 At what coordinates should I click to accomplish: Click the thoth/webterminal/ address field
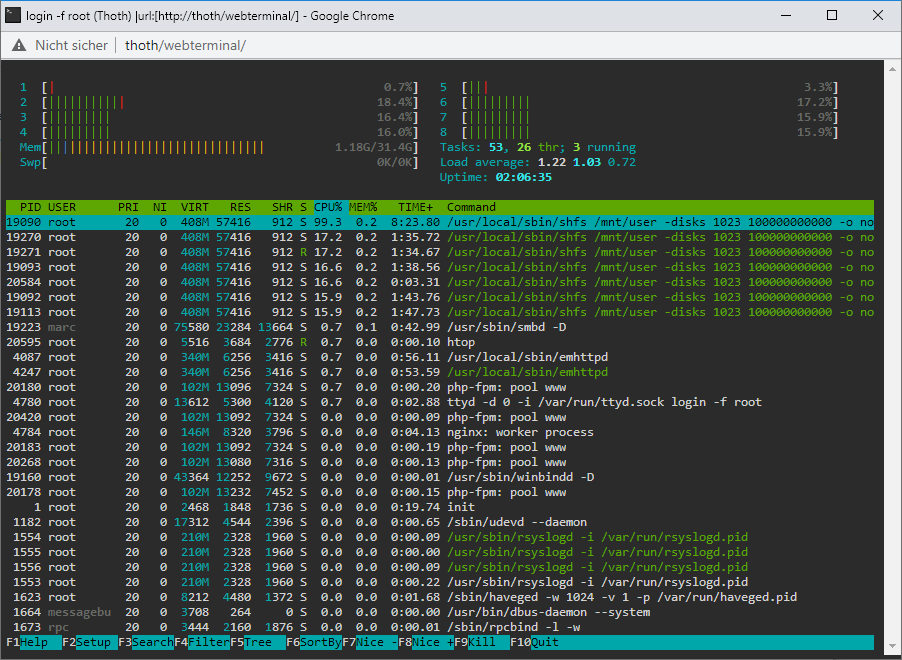[185, 45]
